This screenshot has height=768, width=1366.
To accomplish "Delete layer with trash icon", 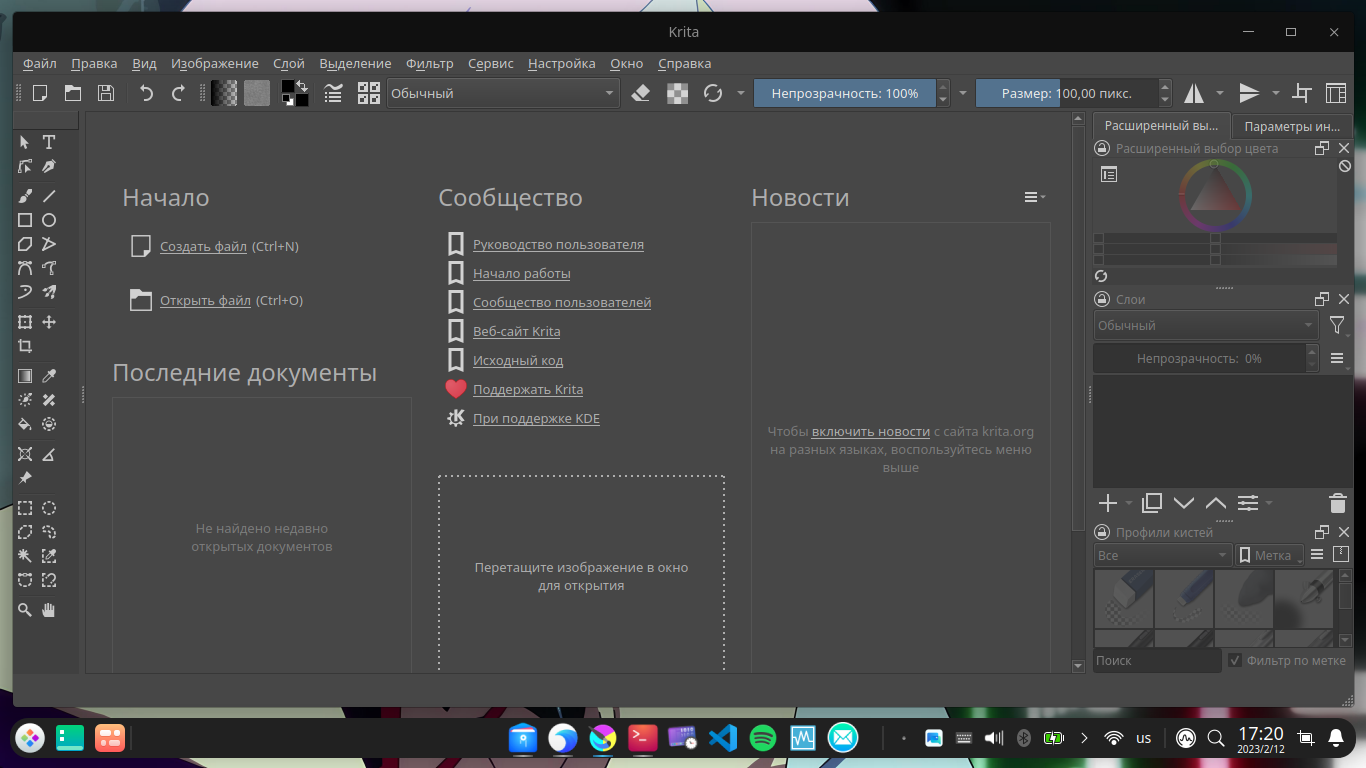I will (1337, 503).
